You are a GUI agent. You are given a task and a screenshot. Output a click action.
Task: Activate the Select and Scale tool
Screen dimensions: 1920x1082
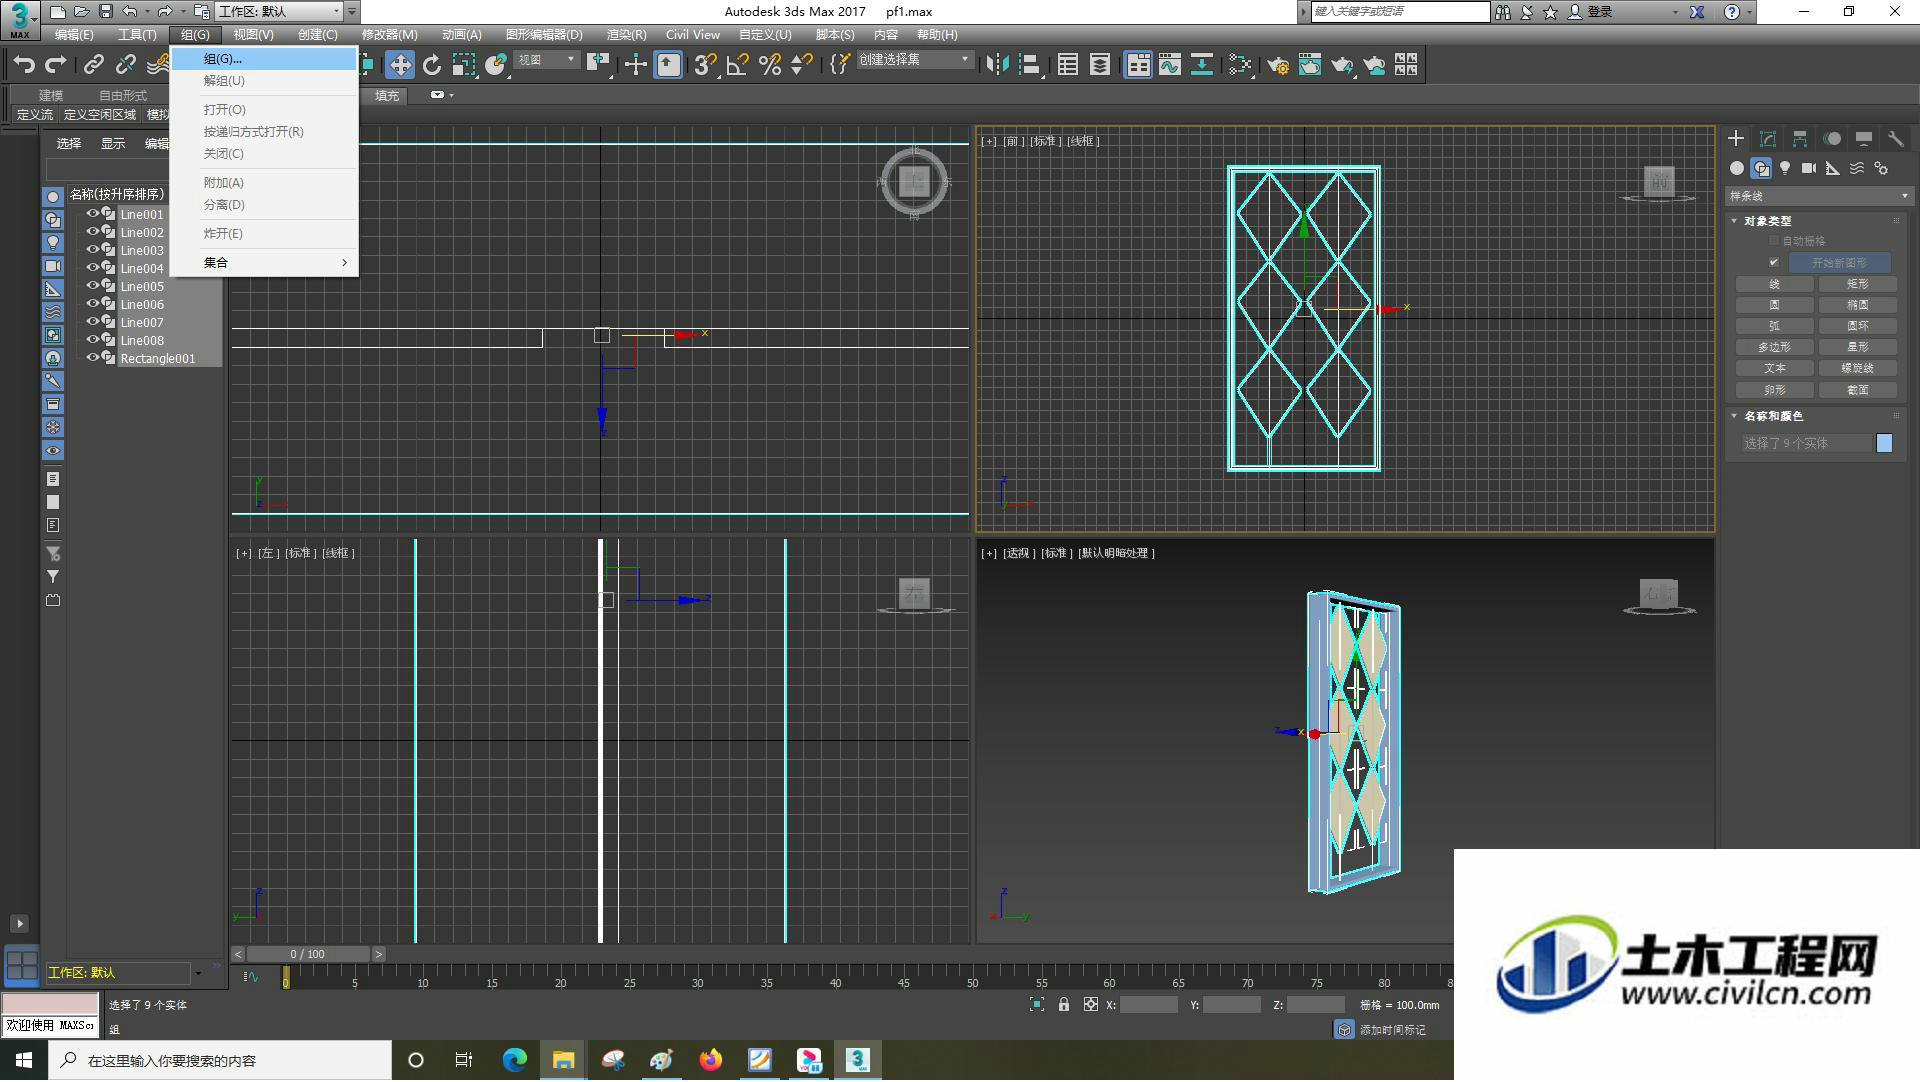tap(464, 65)
